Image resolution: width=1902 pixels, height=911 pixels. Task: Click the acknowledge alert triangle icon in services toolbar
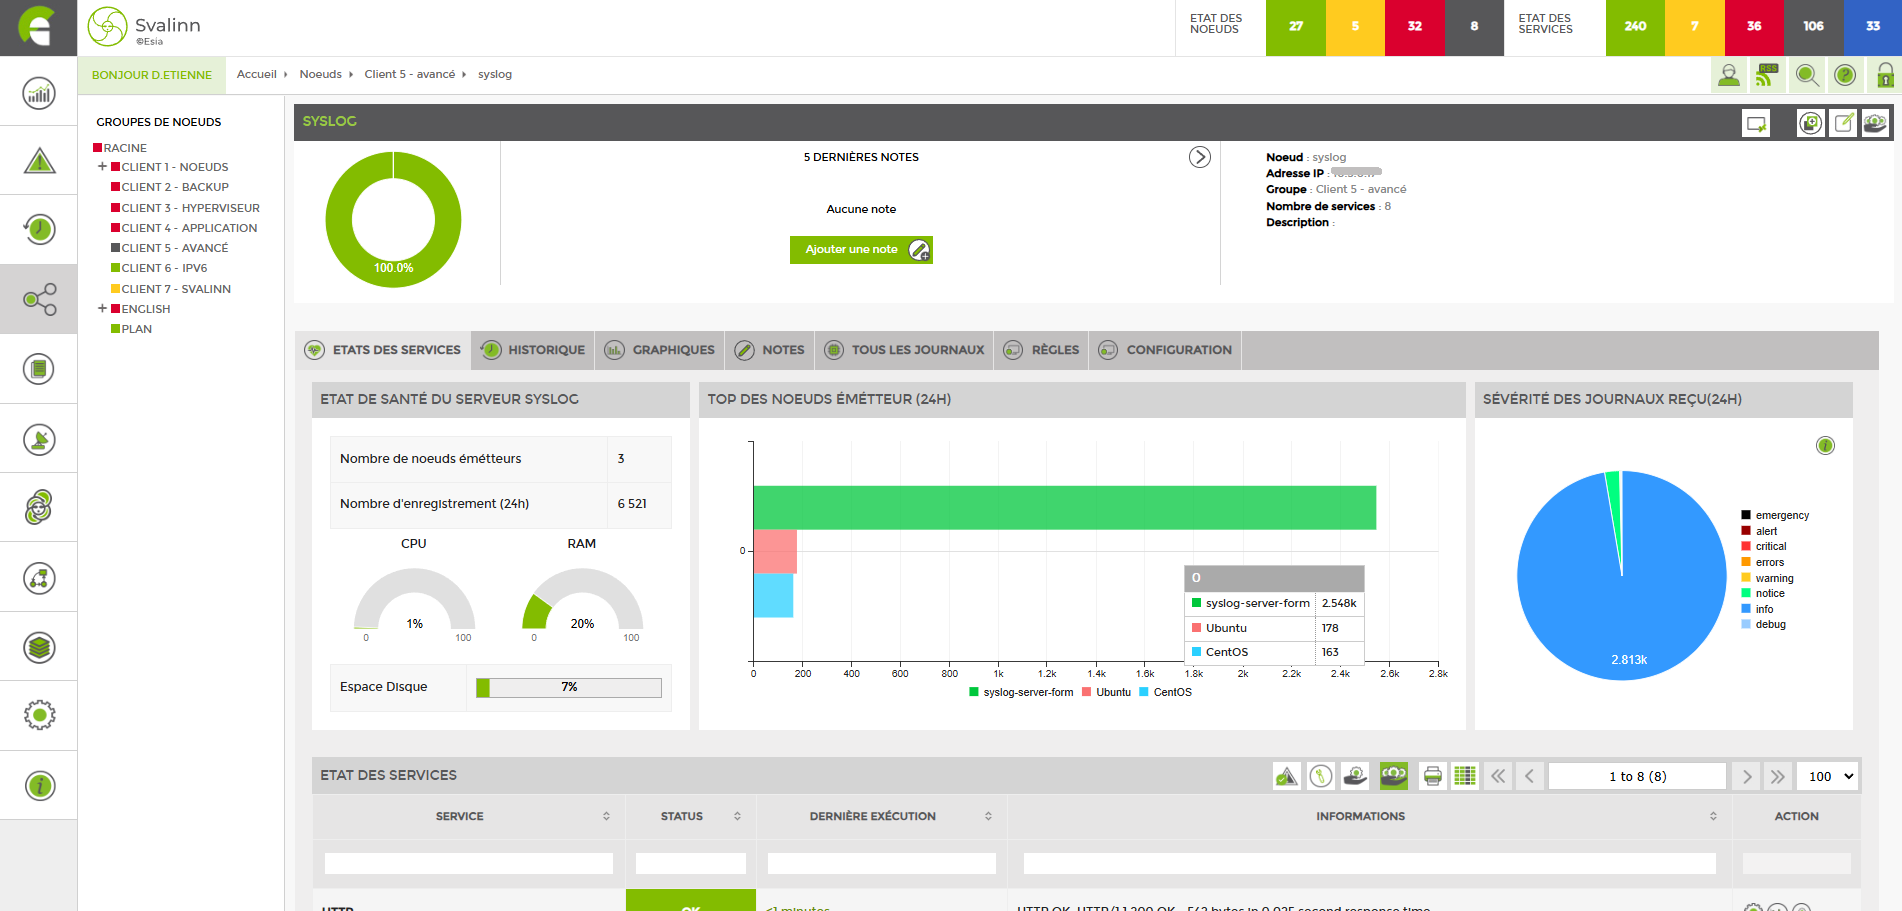click(1287, 776)
